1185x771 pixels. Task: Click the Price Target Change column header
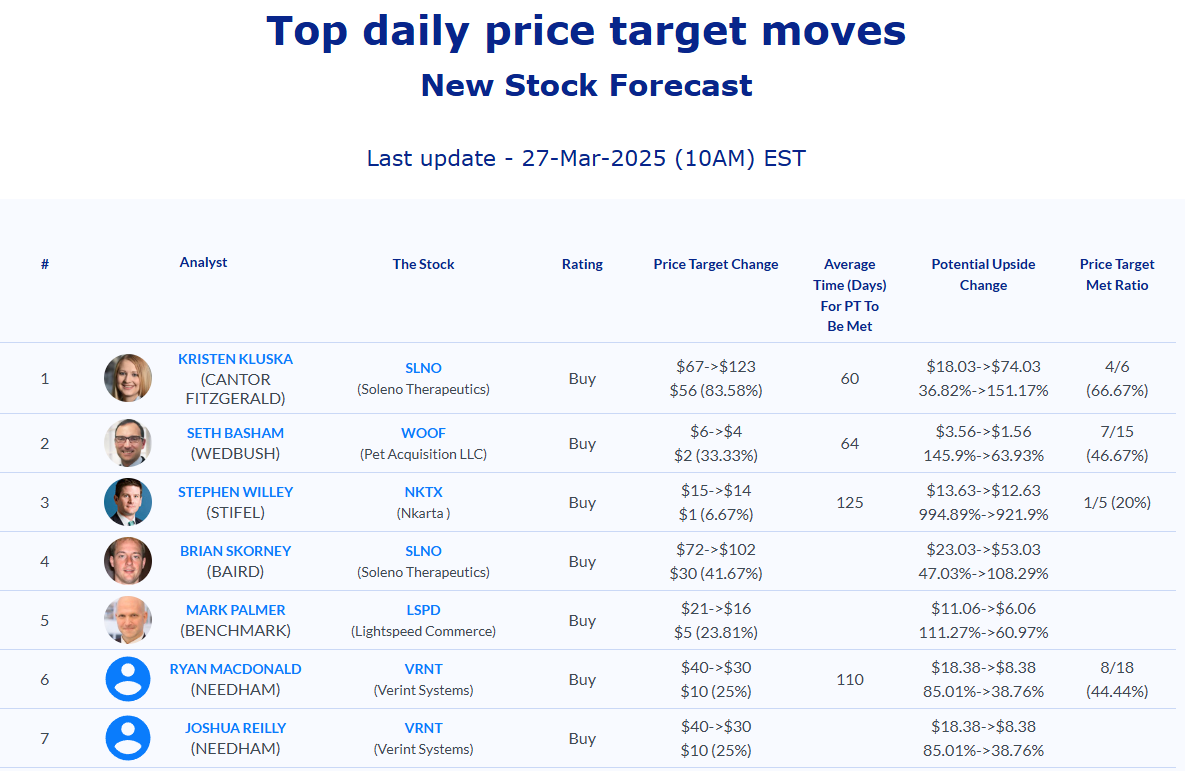(x=716, y=265)
